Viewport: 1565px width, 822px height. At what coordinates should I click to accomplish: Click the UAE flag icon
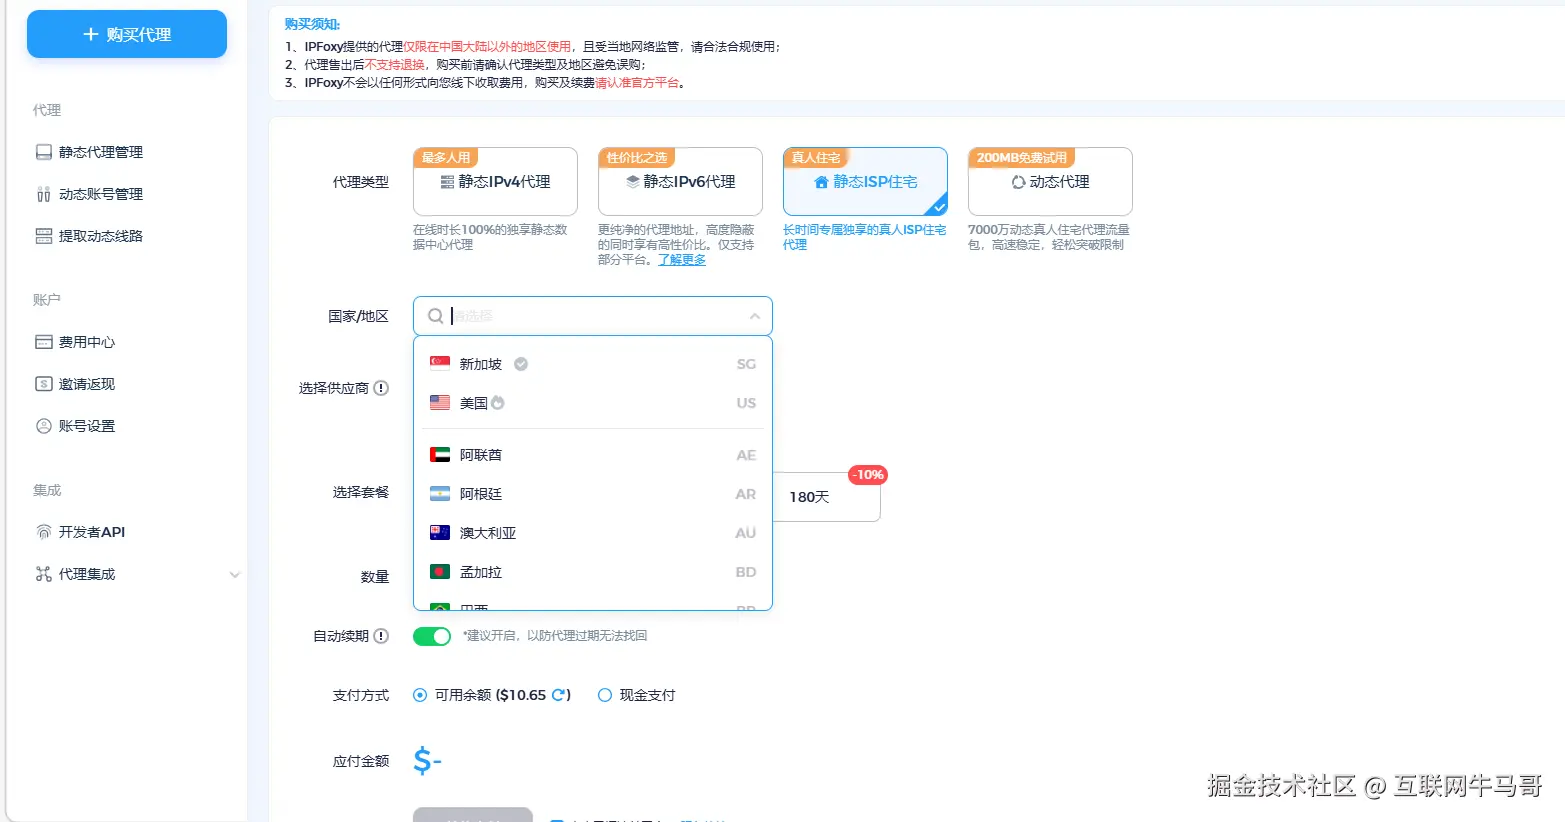click(x=440, y=455)
